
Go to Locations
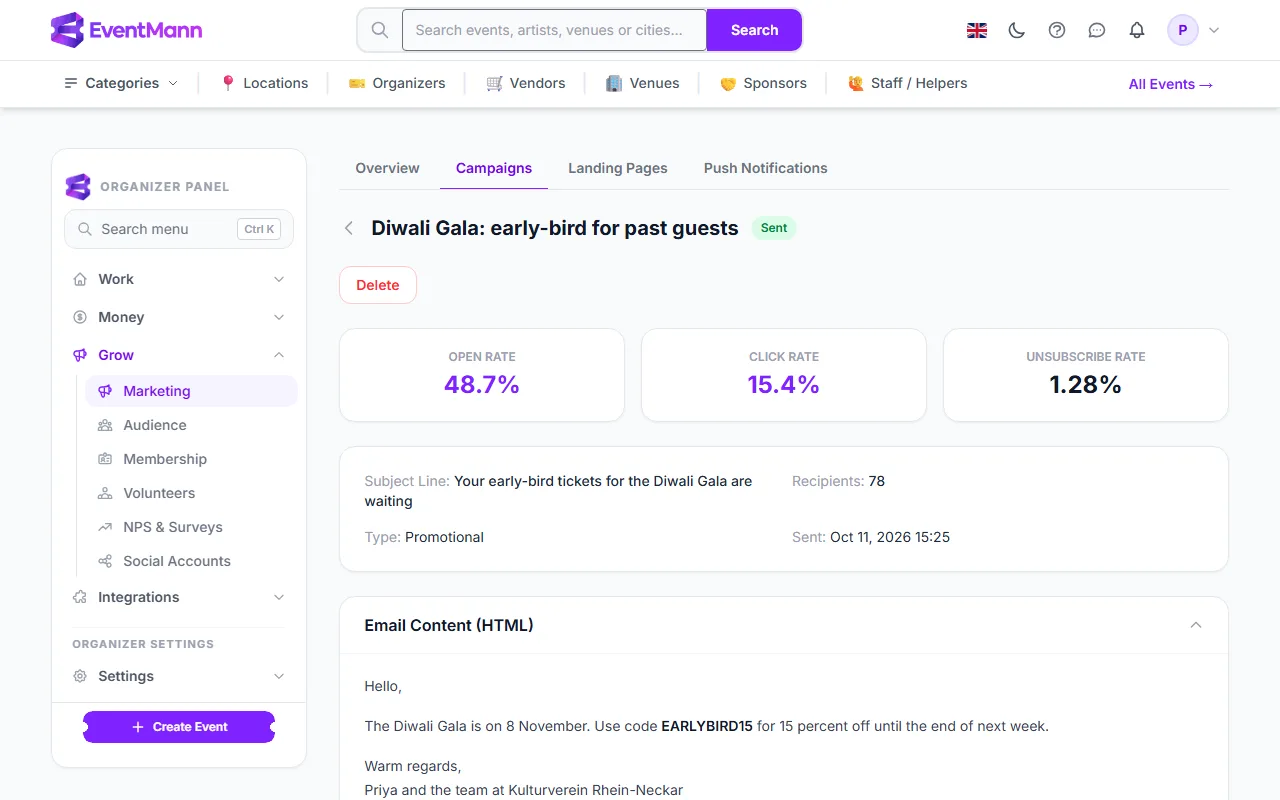(264, 83)
